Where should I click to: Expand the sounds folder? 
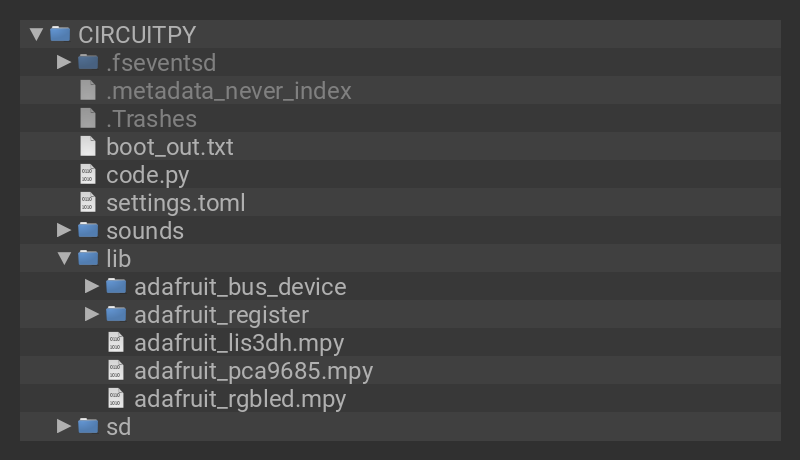click(64, 230)
